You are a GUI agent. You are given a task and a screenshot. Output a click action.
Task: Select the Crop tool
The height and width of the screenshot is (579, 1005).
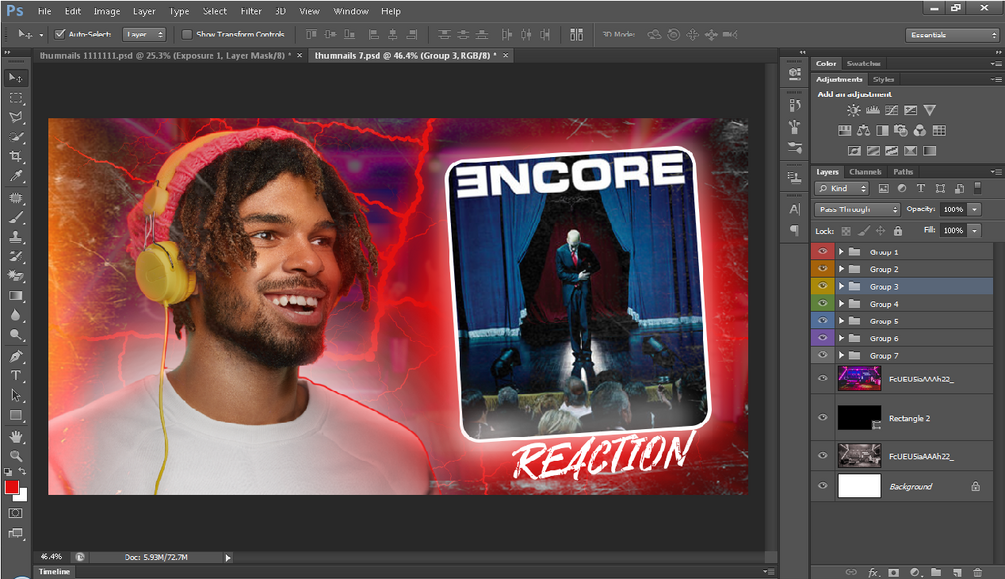(15, 156)
